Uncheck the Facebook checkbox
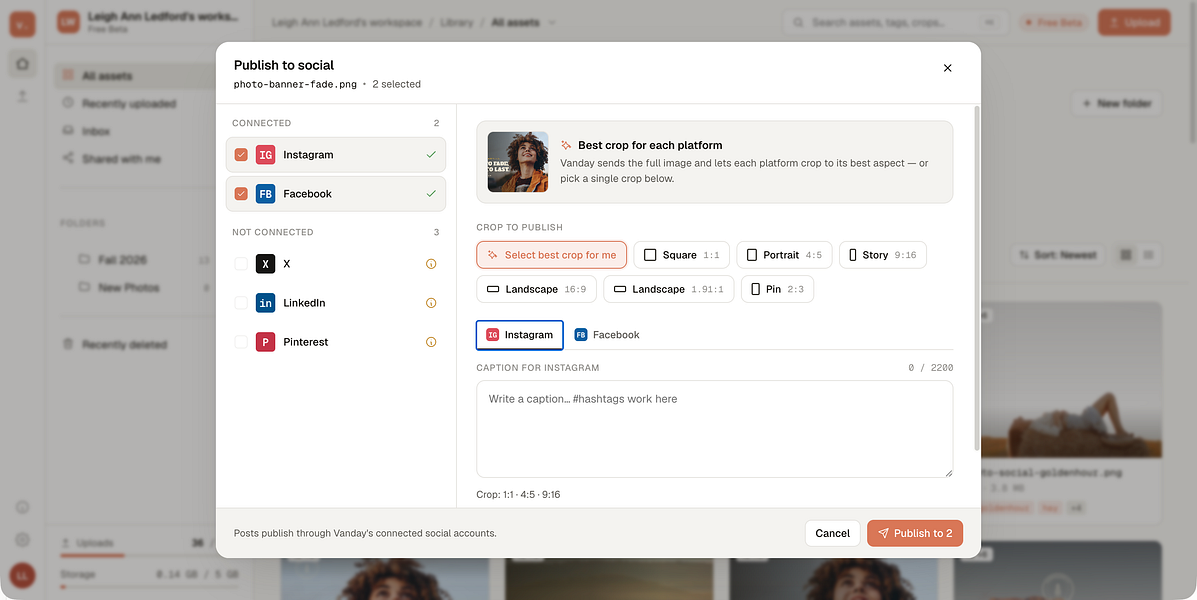This screenshot has height=600, width=1197. pyautogui.click(x=241, y=194)
